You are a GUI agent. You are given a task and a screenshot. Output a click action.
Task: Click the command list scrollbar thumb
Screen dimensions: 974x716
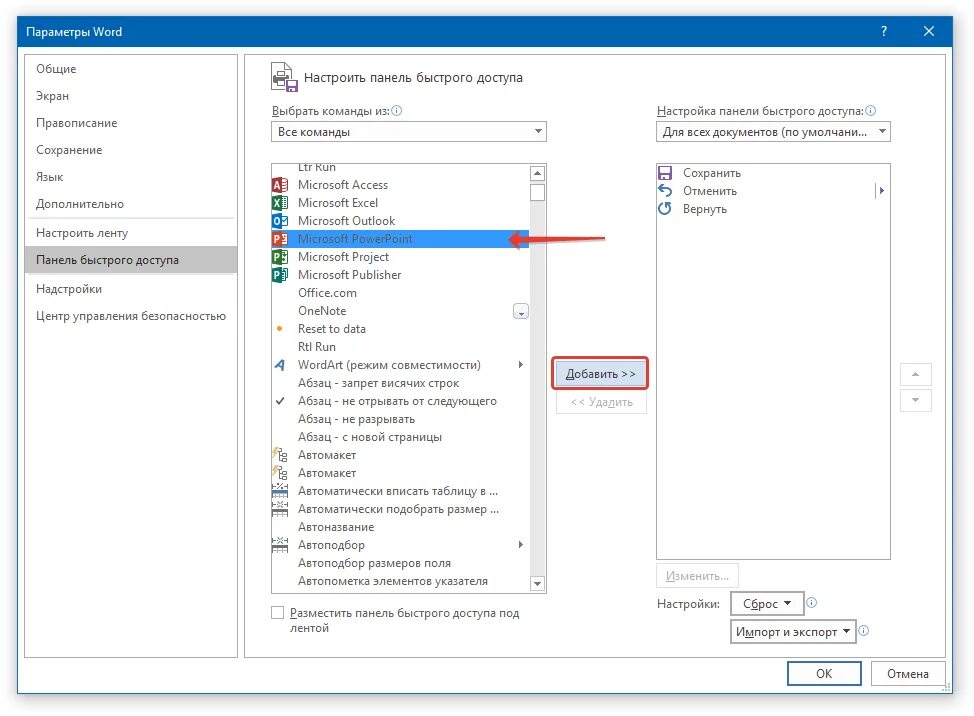537,193
